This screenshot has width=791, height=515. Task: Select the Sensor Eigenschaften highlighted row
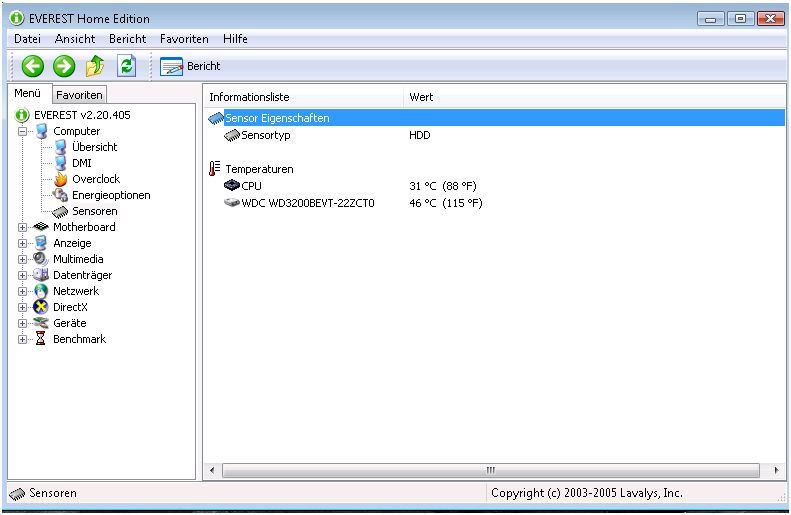[x=496, y=118]
